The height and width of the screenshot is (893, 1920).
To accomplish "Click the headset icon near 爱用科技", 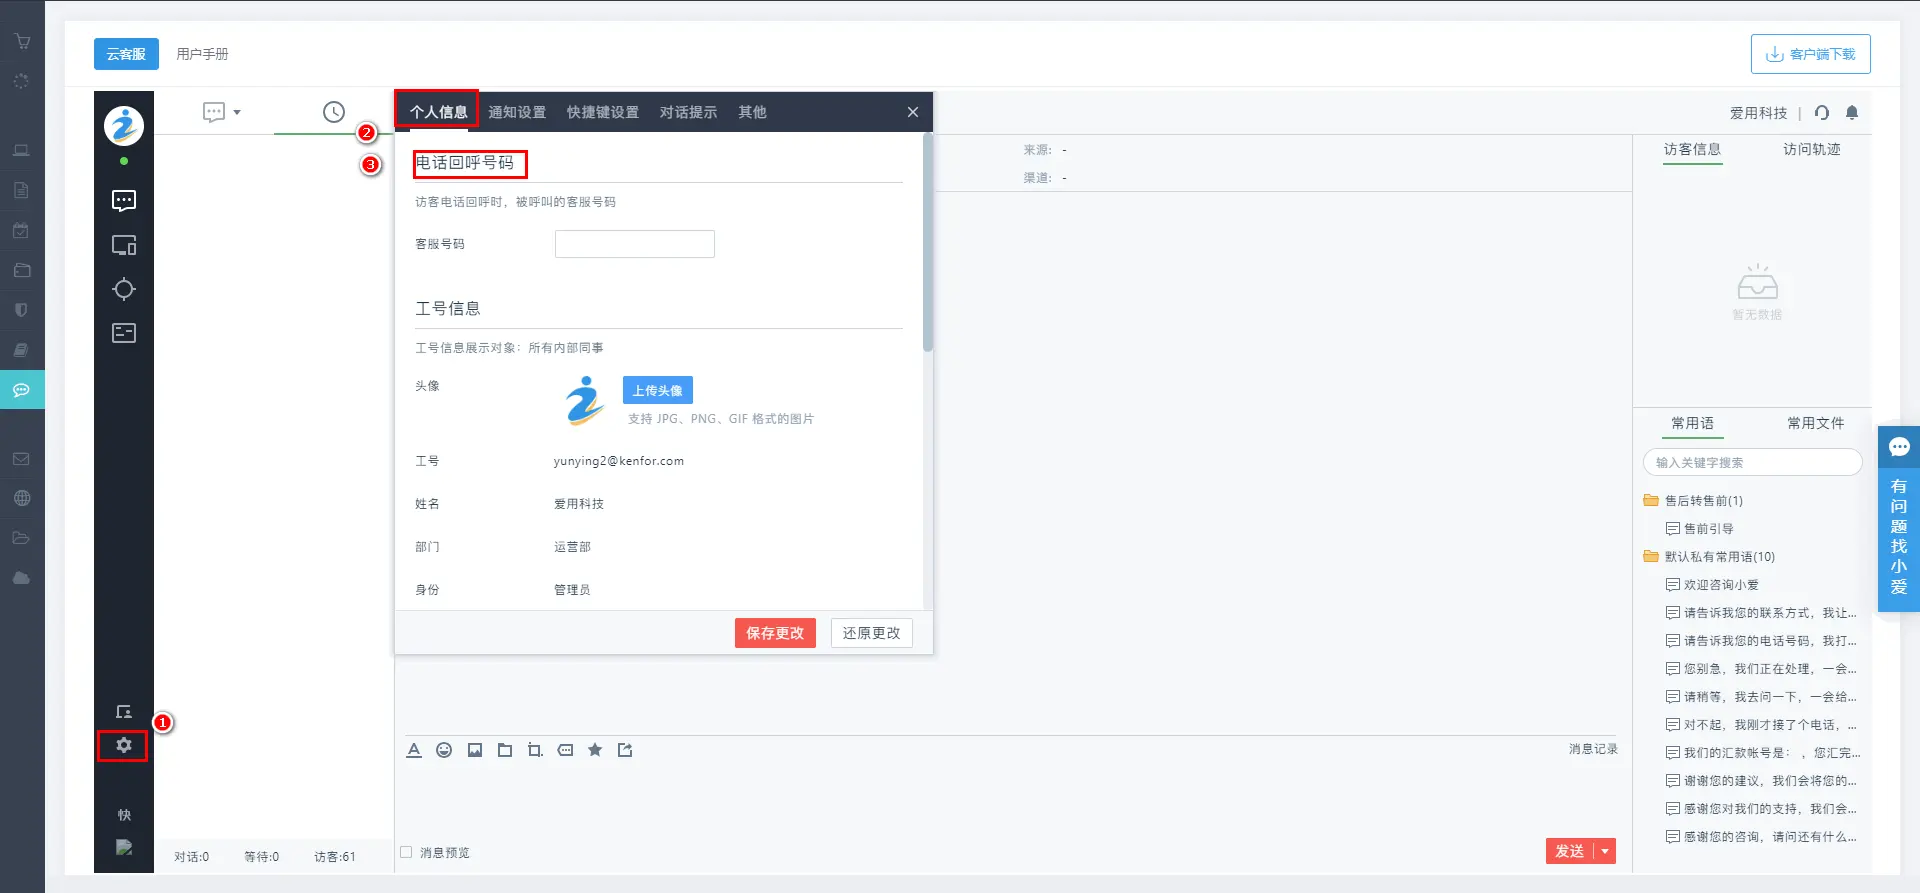I will (x=1821, y=113).
